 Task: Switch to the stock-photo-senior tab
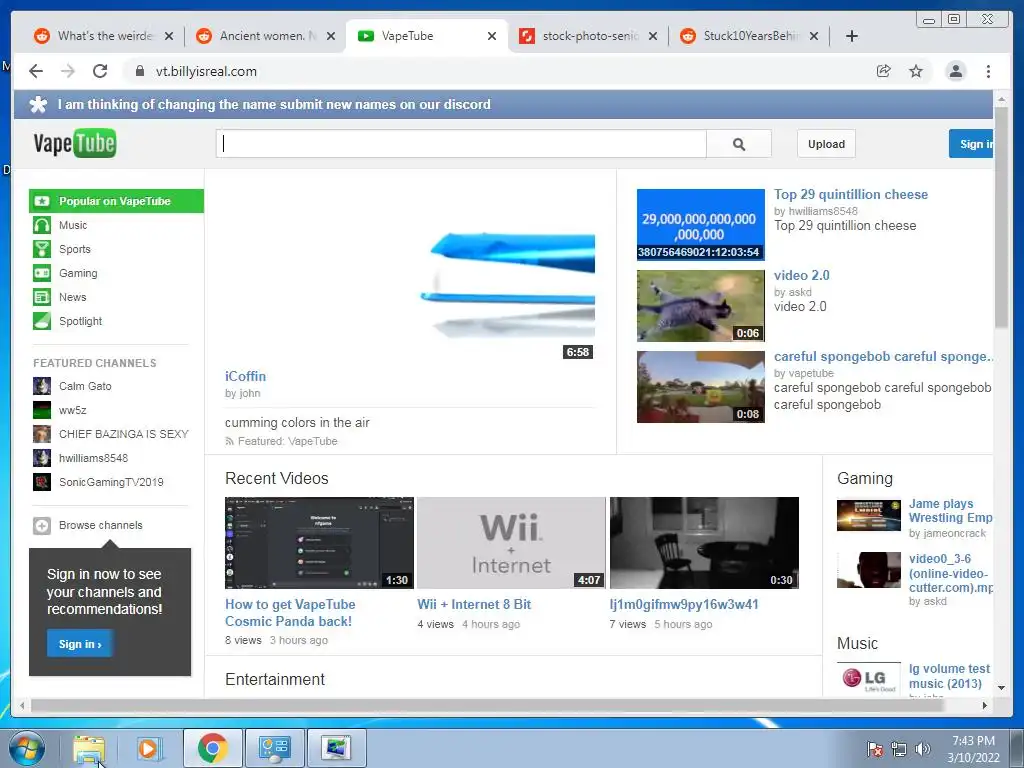click(x=590, y=36)
